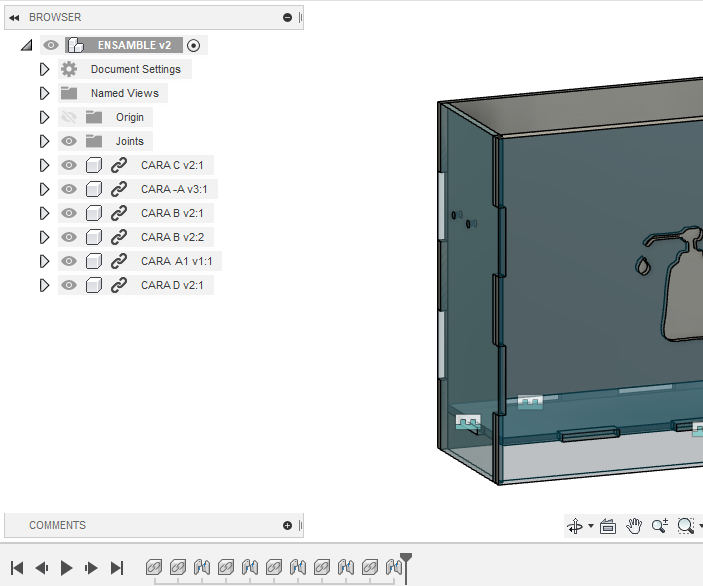The image size is (703, 586).
Task: Select the second inserted-component feature in timeline
Action: pyautogui.click(x=178, y=567)
